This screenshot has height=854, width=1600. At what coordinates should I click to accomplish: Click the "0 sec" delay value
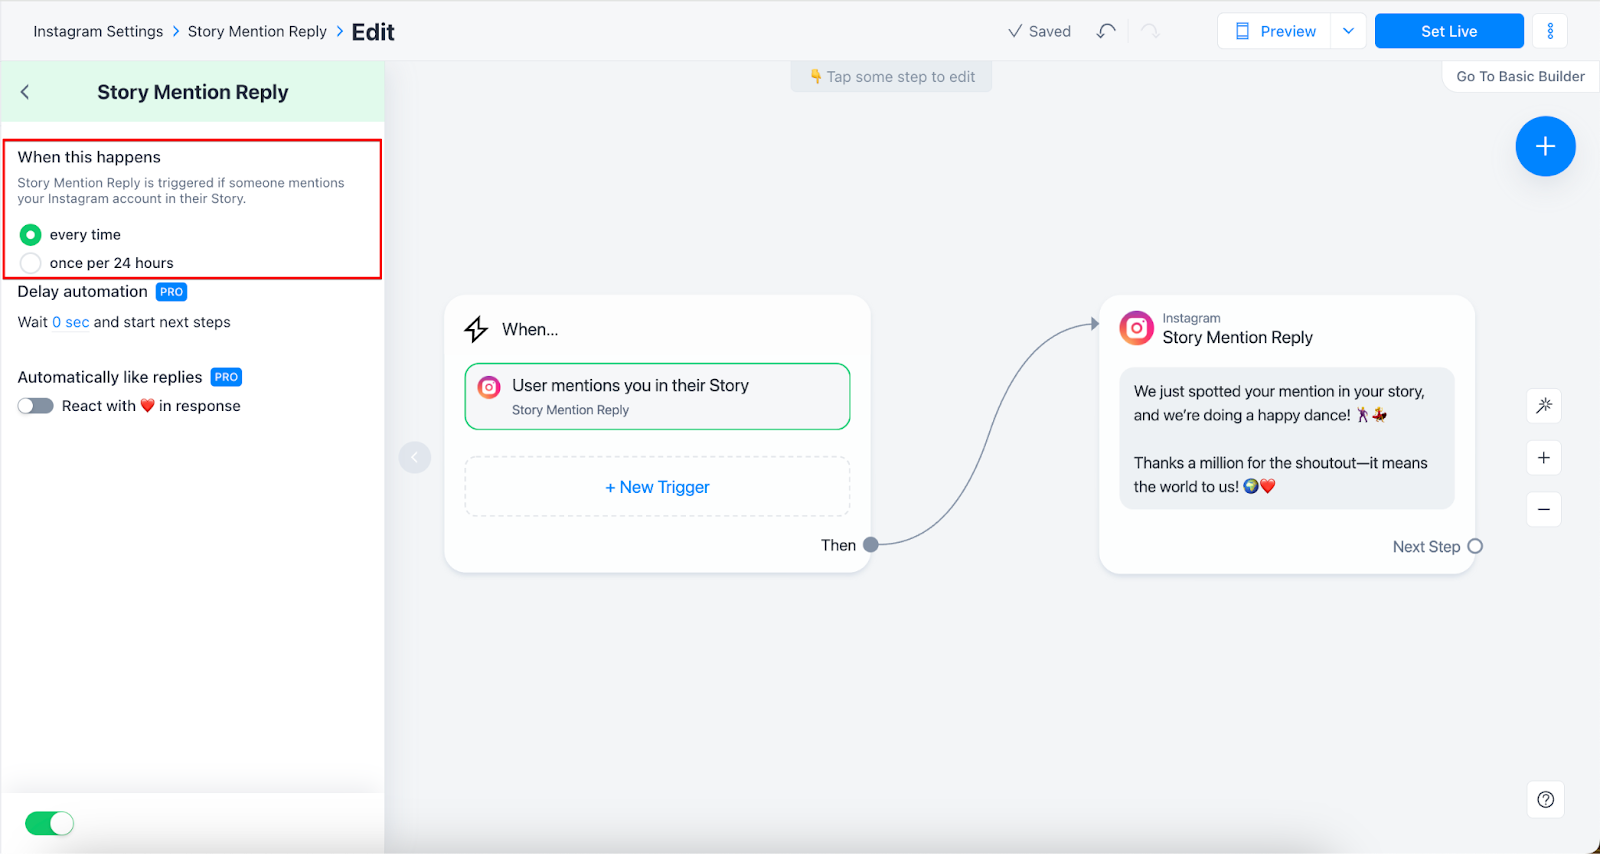(x=70, y=322)
